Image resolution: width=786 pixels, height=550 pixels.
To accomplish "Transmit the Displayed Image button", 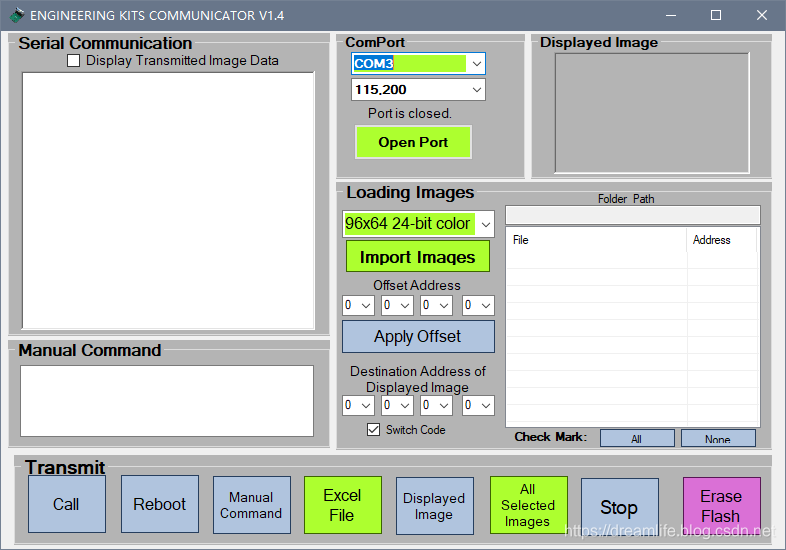I will click(x=435, y=506).
